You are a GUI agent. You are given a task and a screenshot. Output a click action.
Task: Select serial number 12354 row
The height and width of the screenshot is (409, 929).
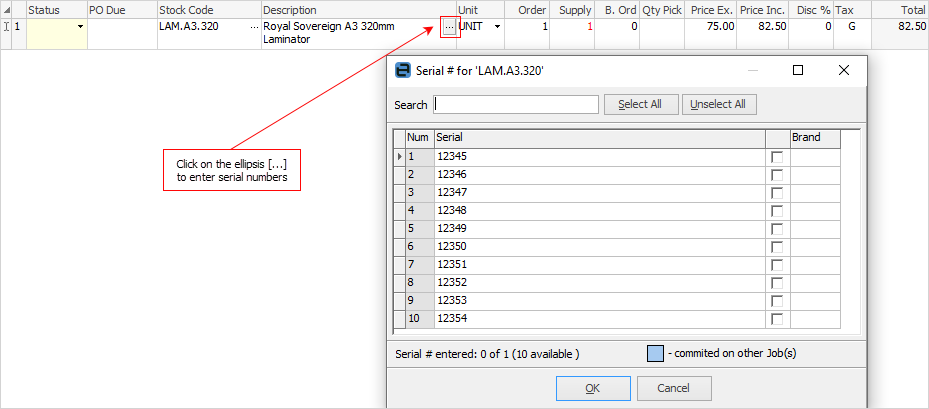(600, 319)
